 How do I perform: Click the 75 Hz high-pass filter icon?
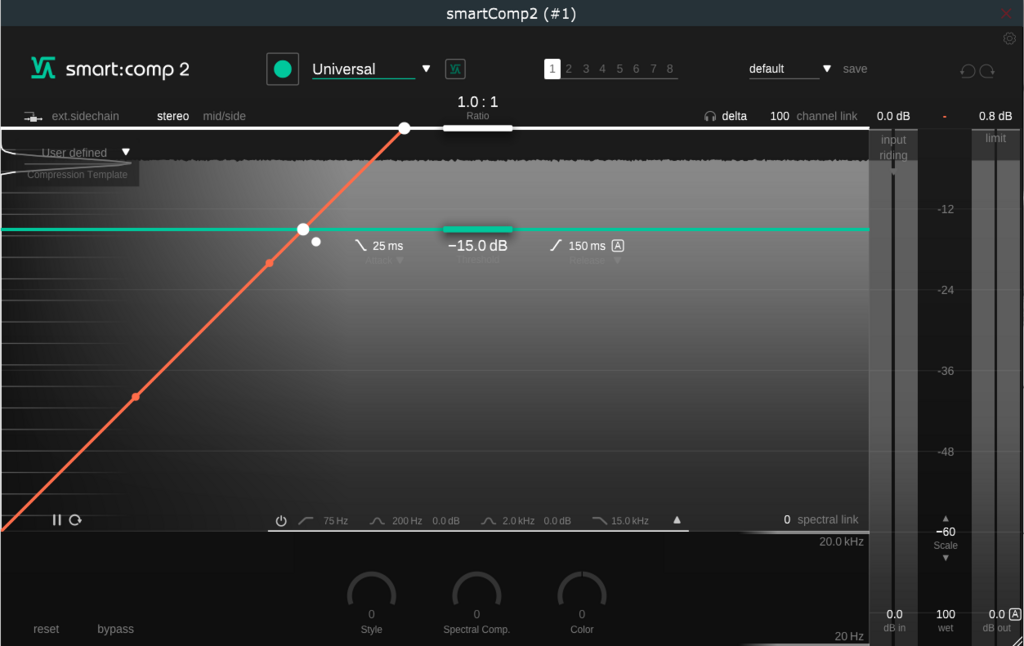point(306,521)
